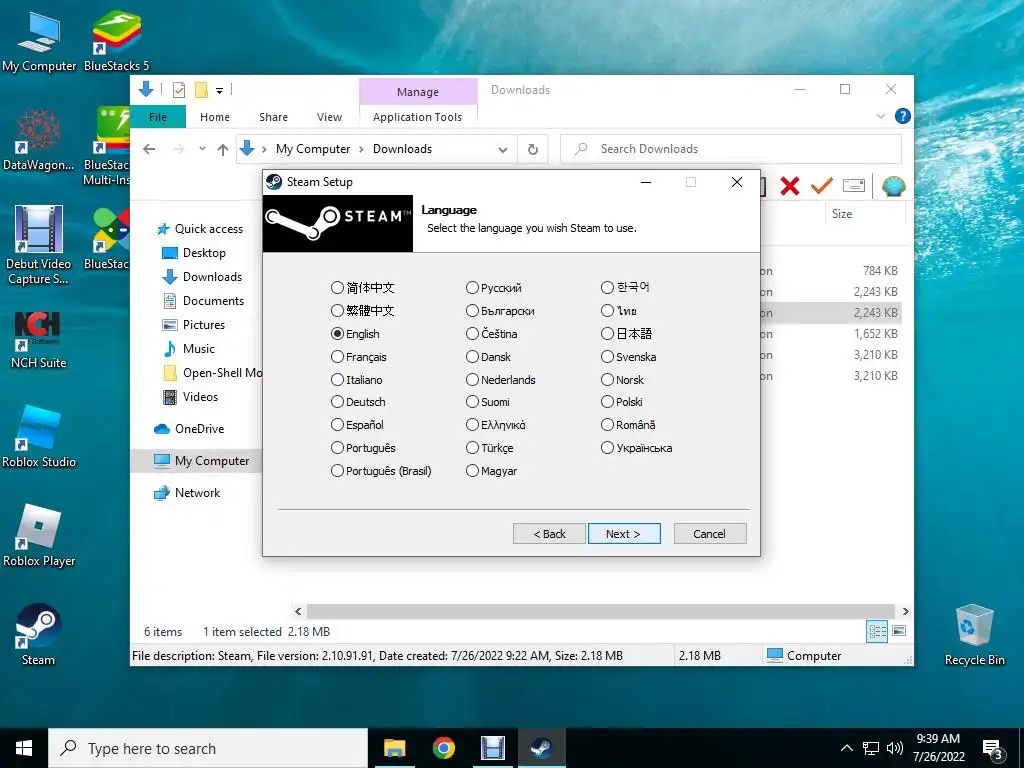This screenshot has width=1024, height=768.
Task: Click the horizontal scrollbar in Explorer
Action: [x=601, y=611]
